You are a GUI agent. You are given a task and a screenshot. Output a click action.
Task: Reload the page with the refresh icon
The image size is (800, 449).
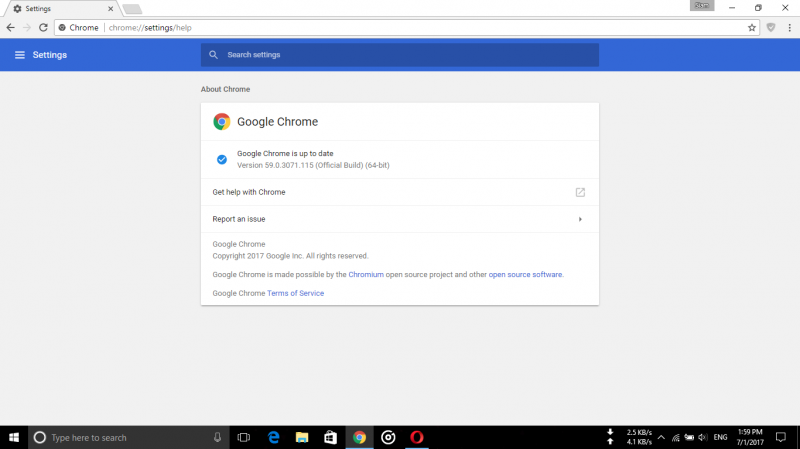(43, 28)
